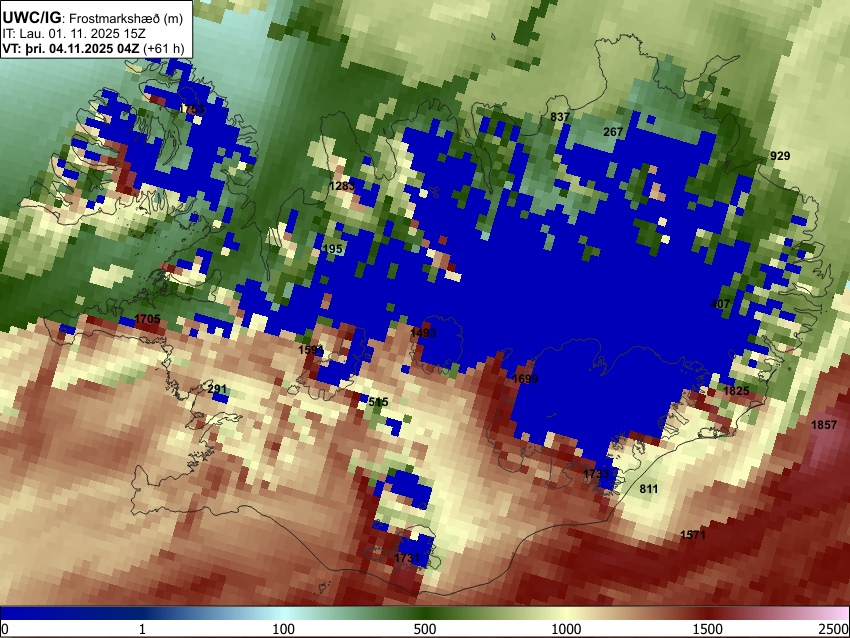Select the '100' tick label on the legend
Viewport: 850px width, 638px height.
pos(284,629)
